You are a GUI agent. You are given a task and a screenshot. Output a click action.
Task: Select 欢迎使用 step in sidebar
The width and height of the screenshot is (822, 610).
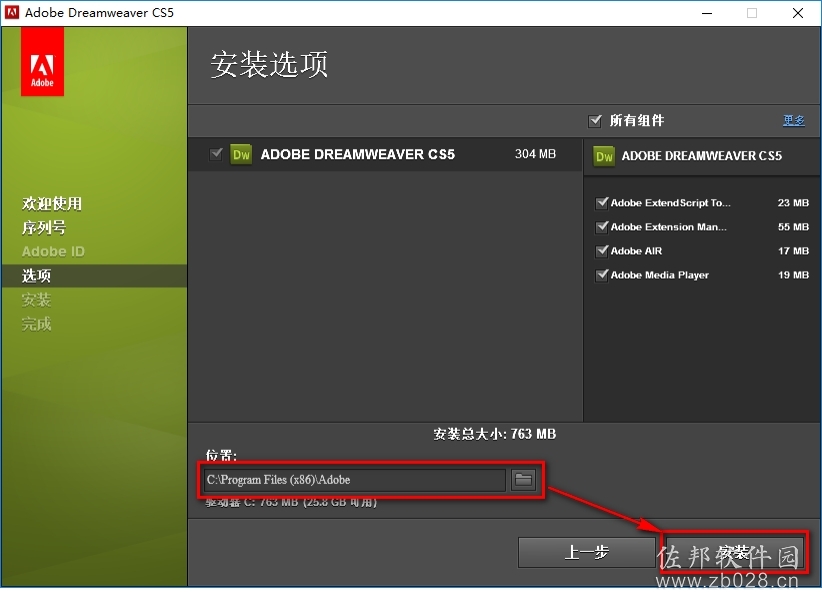(52, 203)
